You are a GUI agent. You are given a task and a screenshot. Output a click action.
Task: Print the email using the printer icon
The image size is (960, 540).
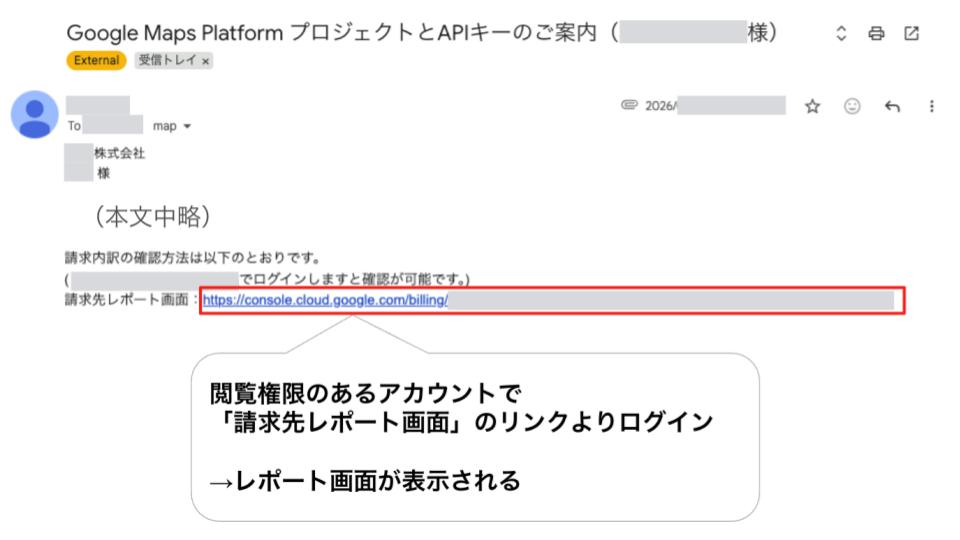point(876,33)
